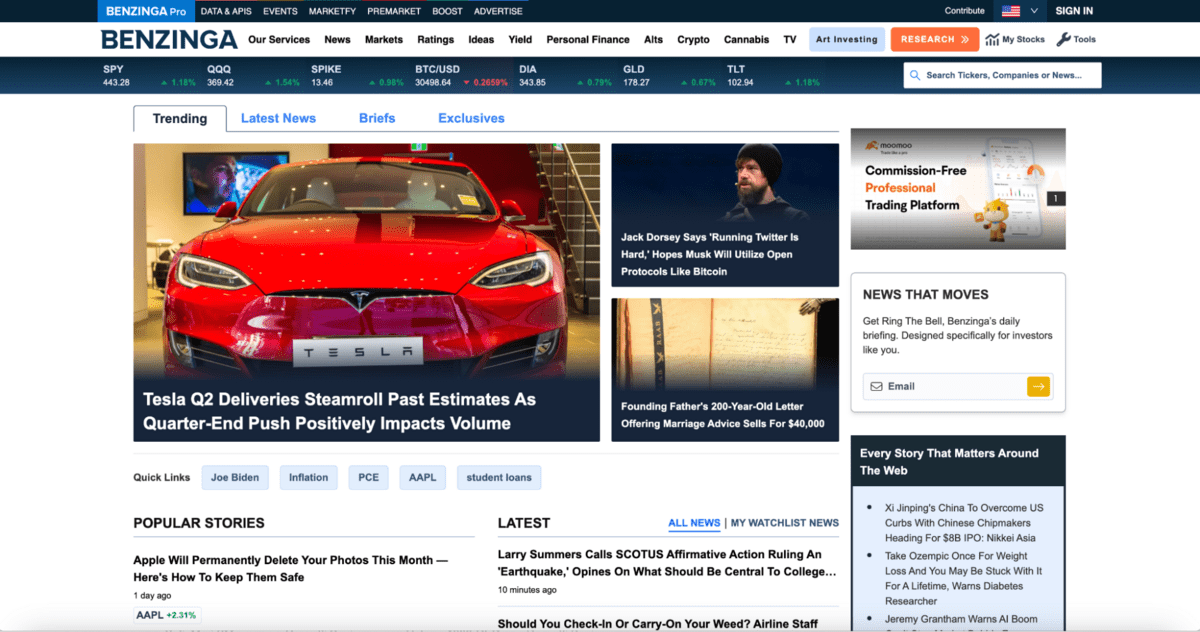1200x632 pixels.
Task: Open the News navigation menu
Action: pos(337,40)
